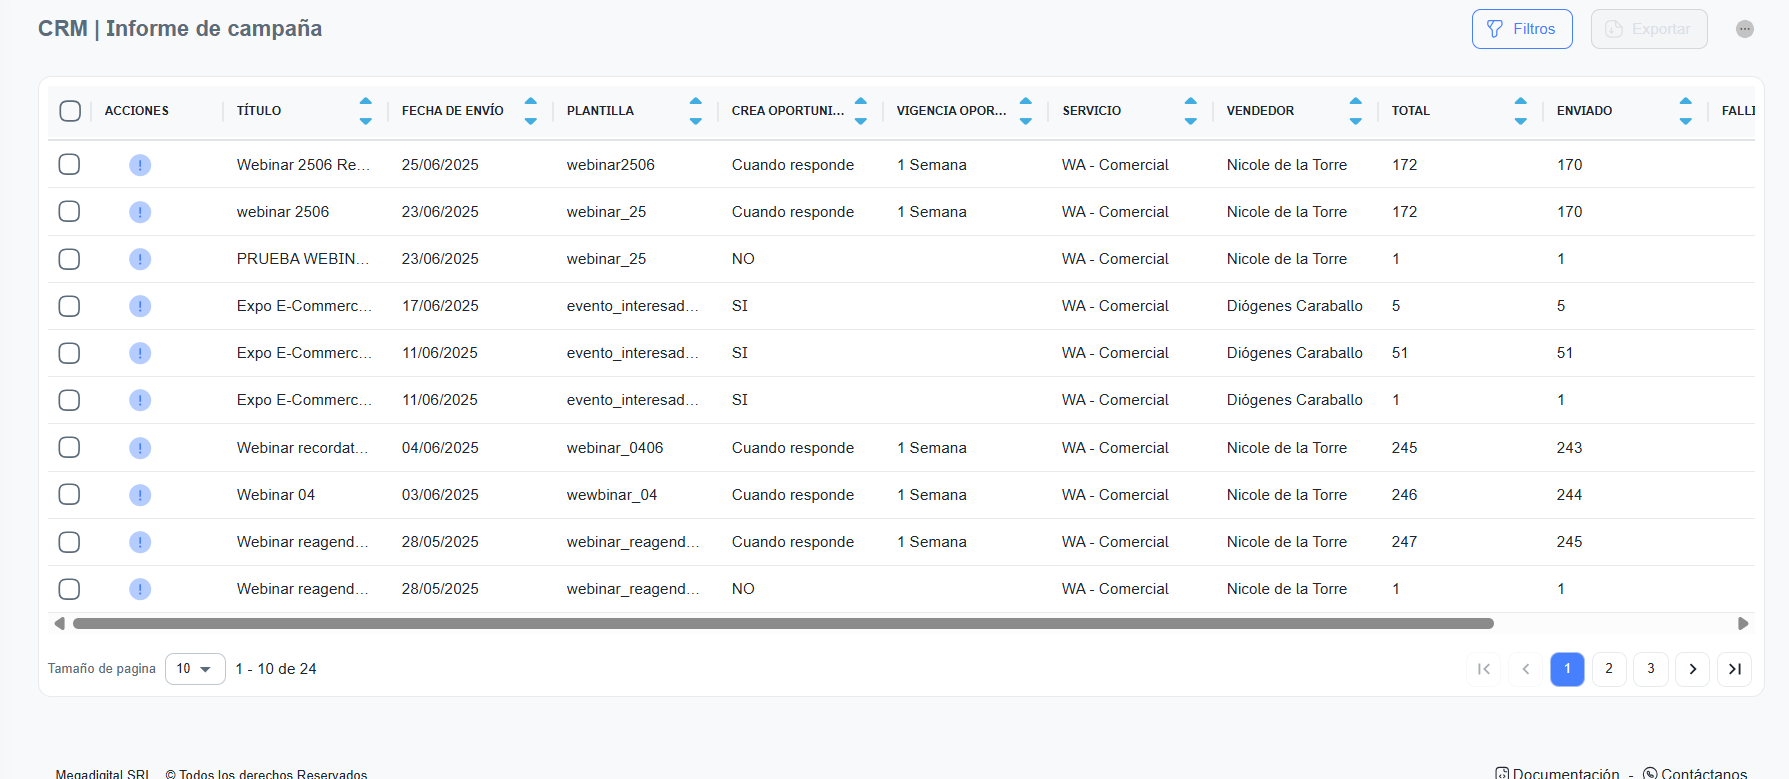Viewport: 1789px width, 779px height.
Task: Click the scroll right arrow of the table
Action: pos(1743,624)
